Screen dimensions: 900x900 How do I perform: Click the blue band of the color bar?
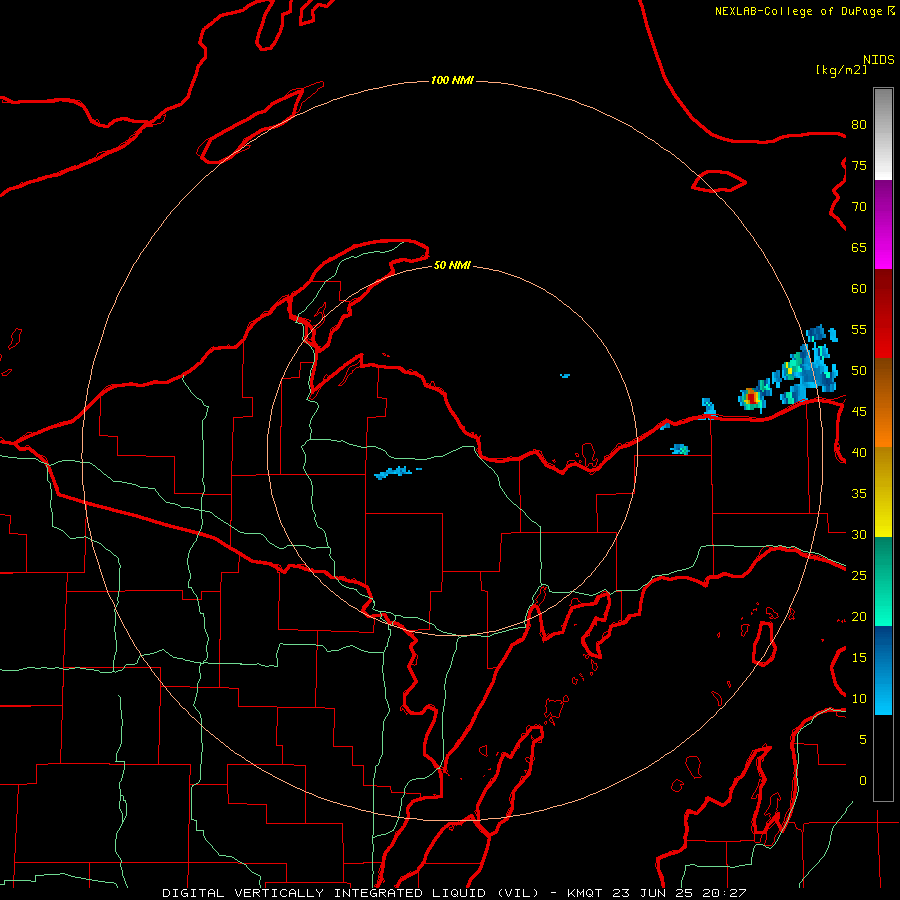pos(883,670)
